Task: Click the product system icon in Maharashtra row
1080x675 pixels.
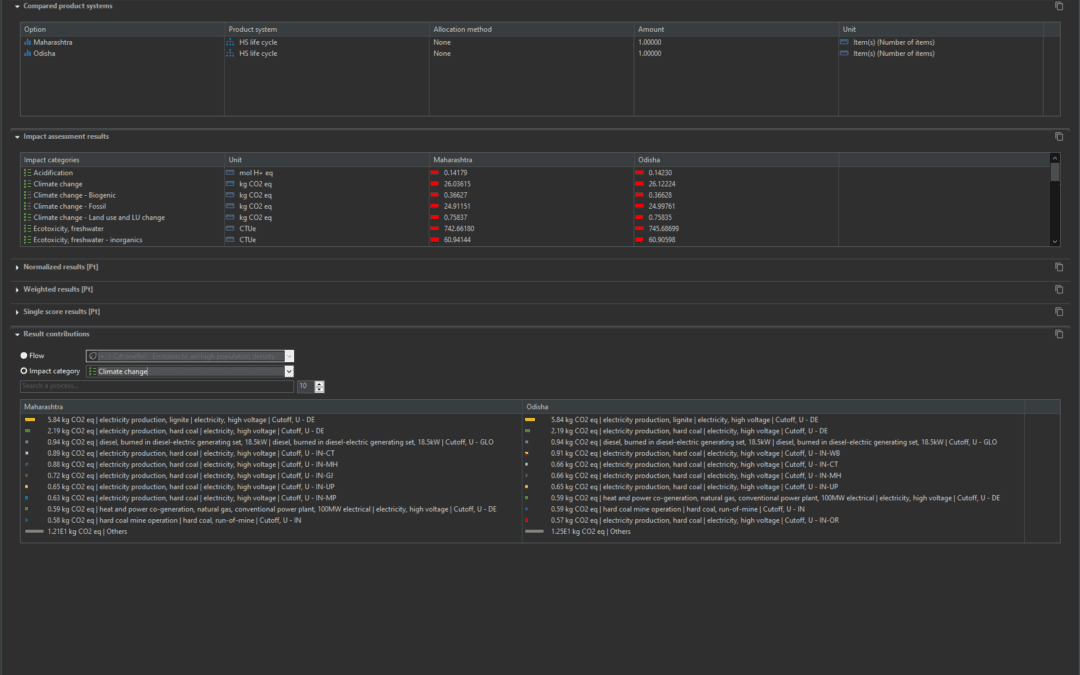Action: coord(230,42)
